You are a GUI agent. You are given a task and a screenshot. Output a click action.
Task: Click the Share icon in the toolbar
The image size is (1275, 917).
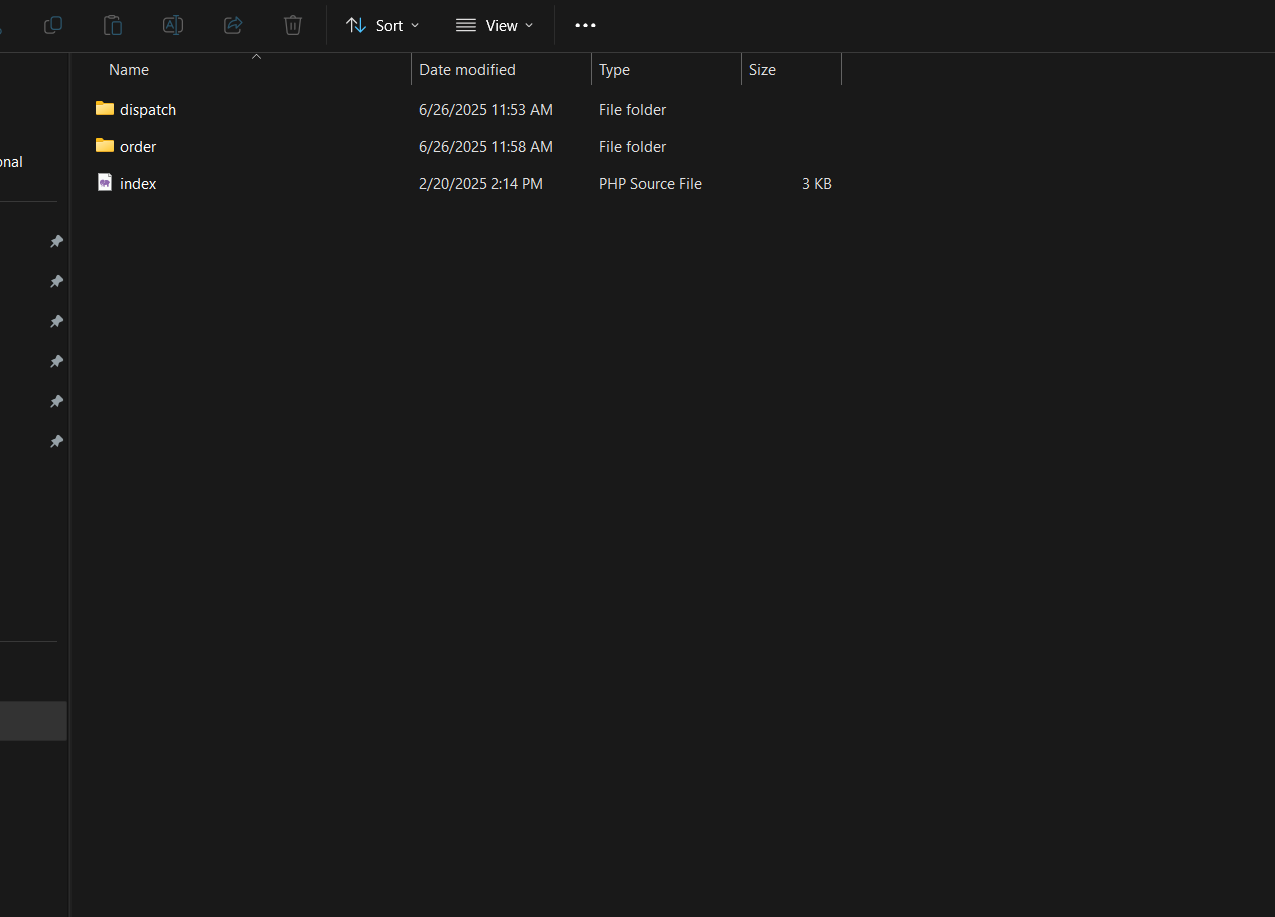[233, 25]
